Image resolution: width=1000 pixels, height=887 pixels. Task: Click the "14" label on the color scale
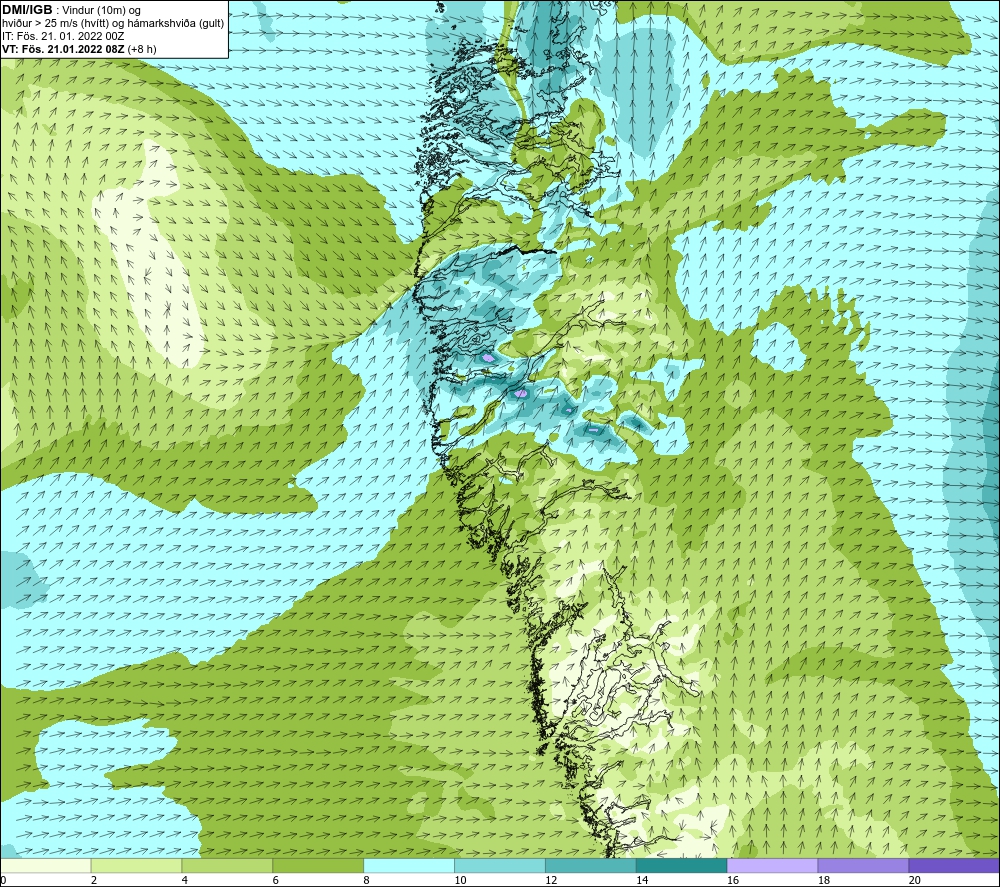click(x=642, y=881)
